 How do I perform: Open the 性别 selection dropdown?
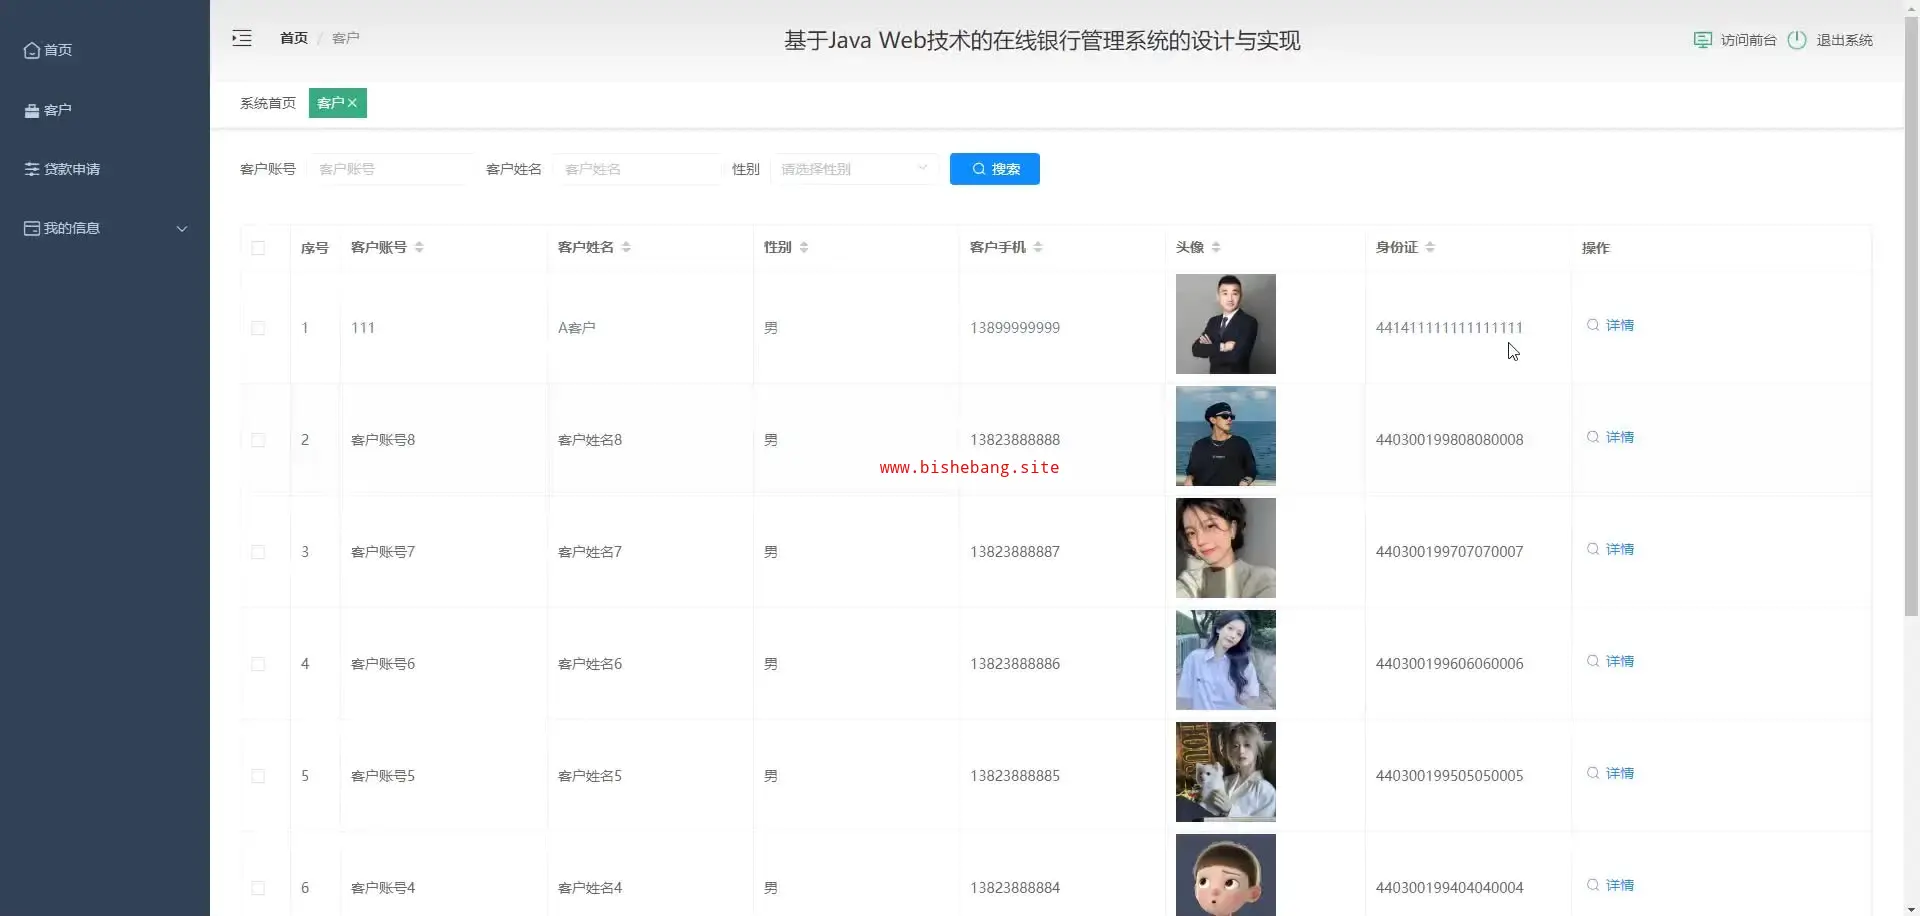point(853,169)
